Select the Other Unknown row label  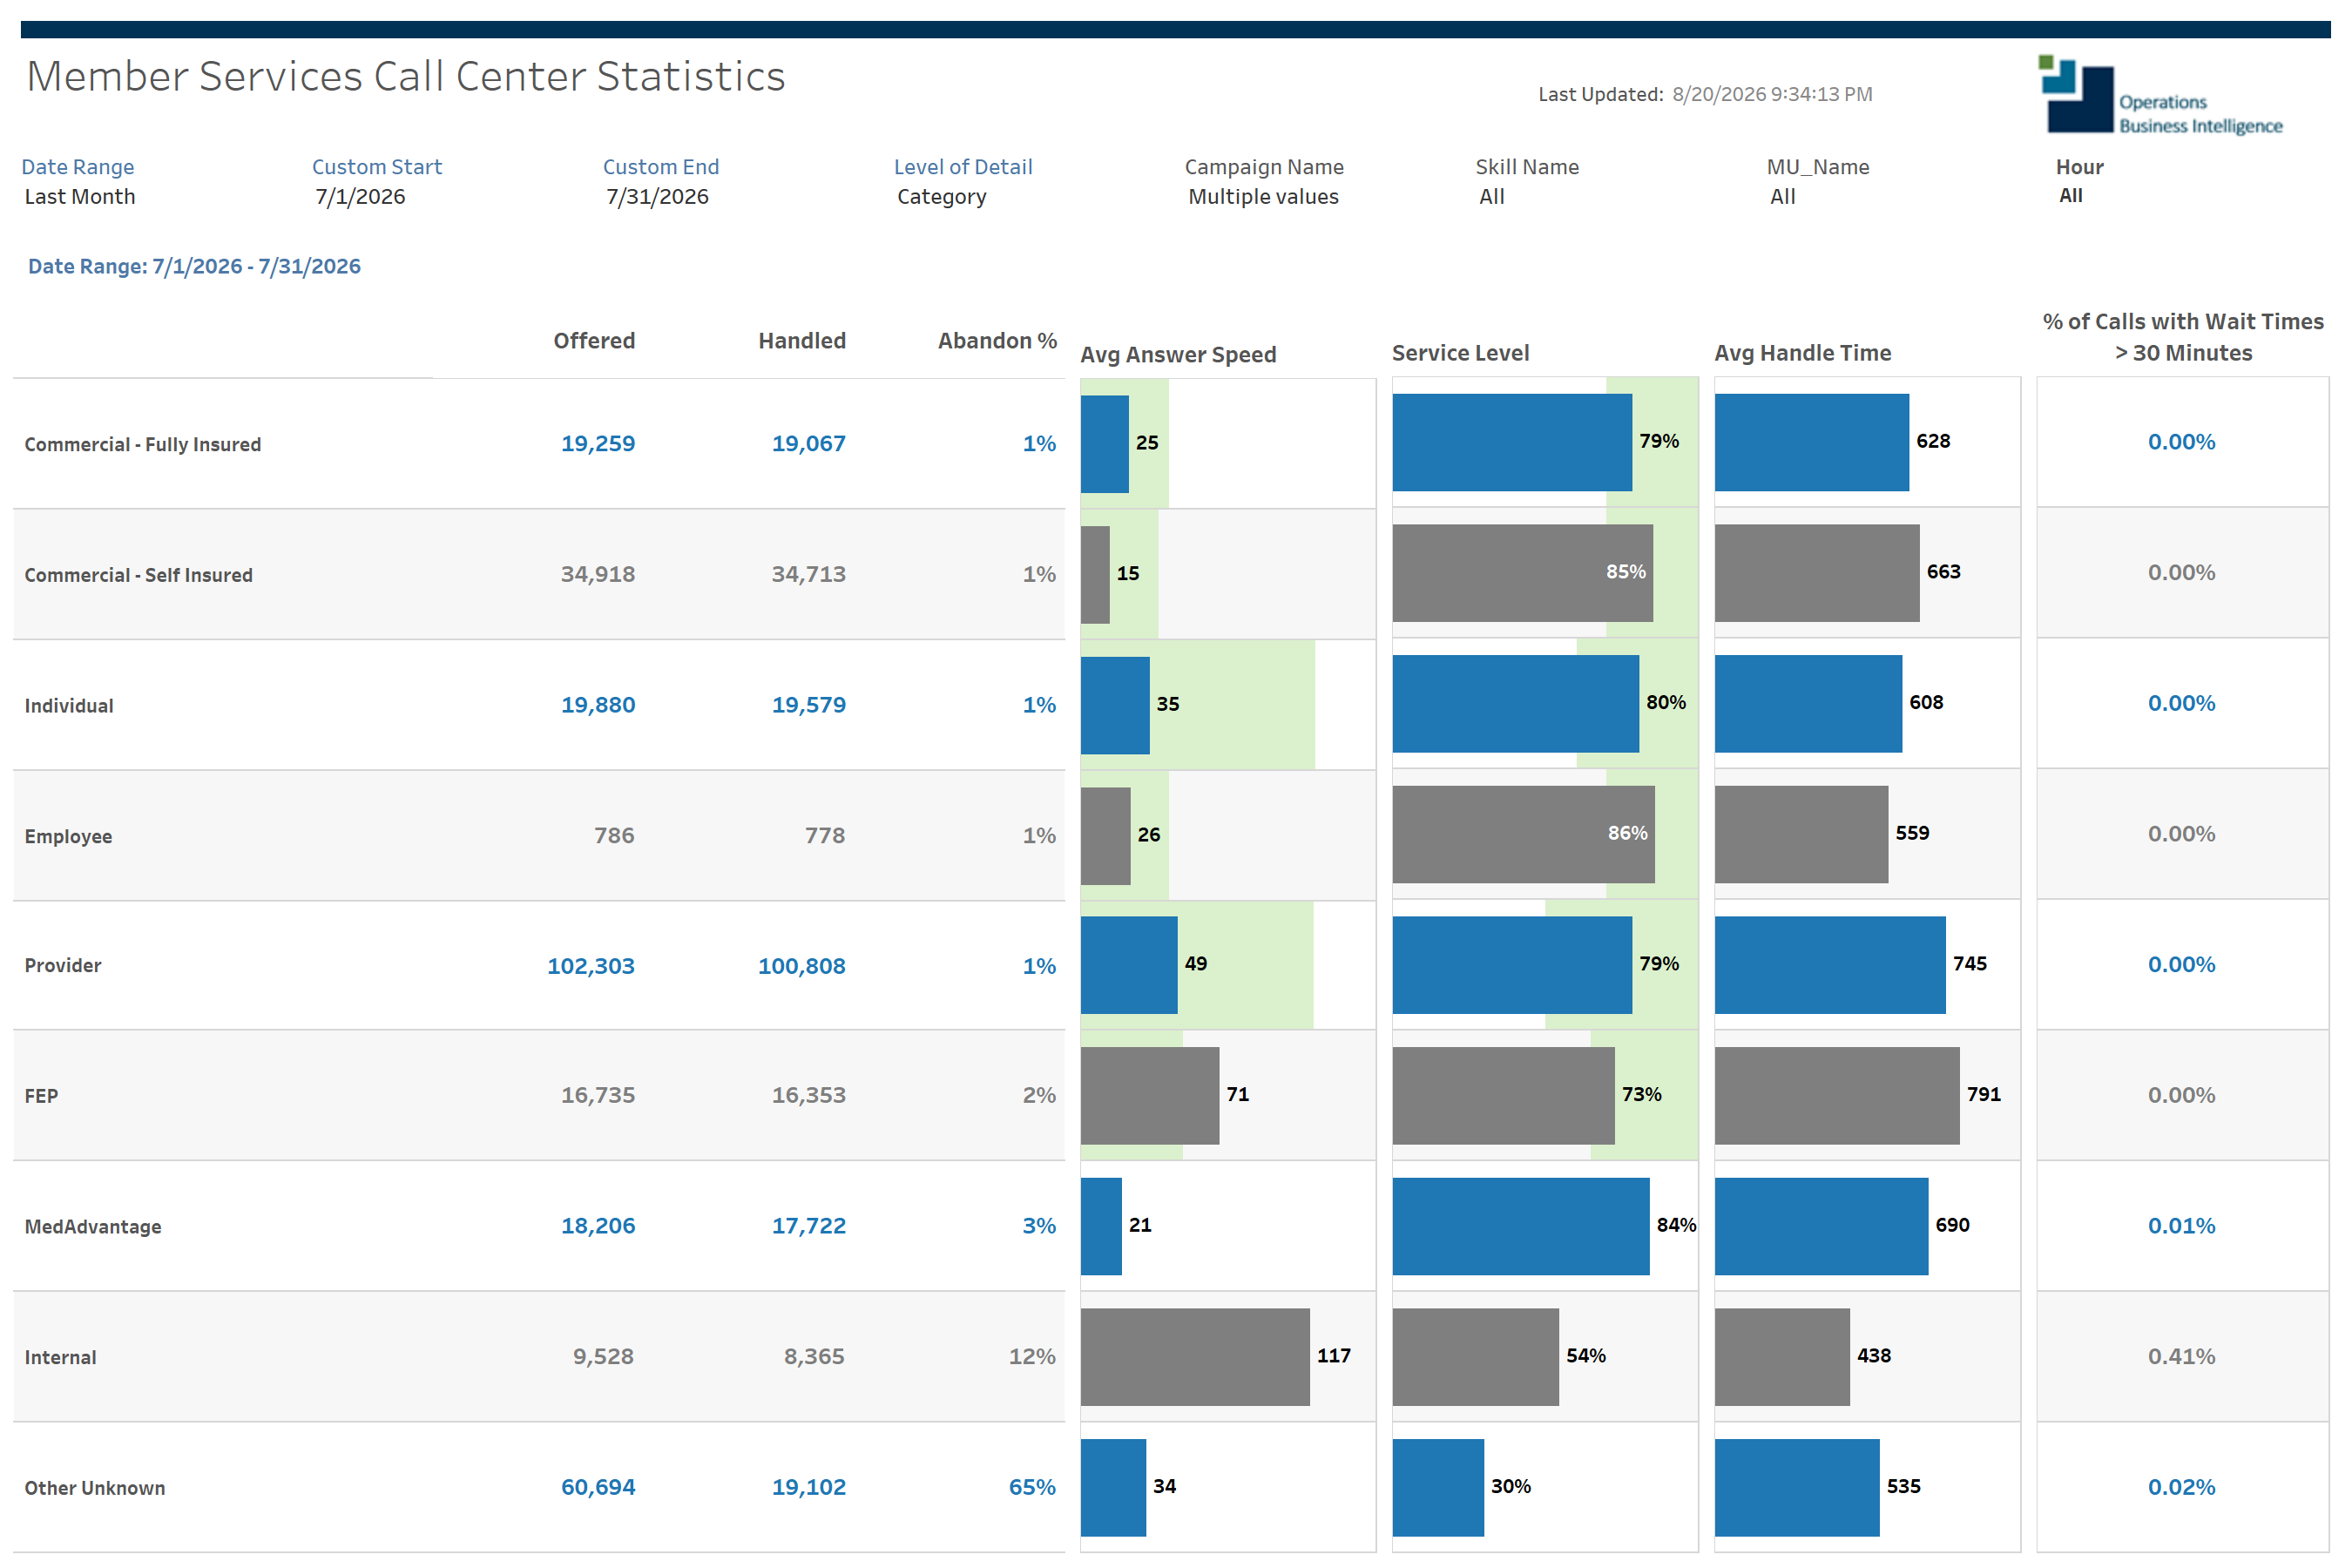pos(95,1488)
